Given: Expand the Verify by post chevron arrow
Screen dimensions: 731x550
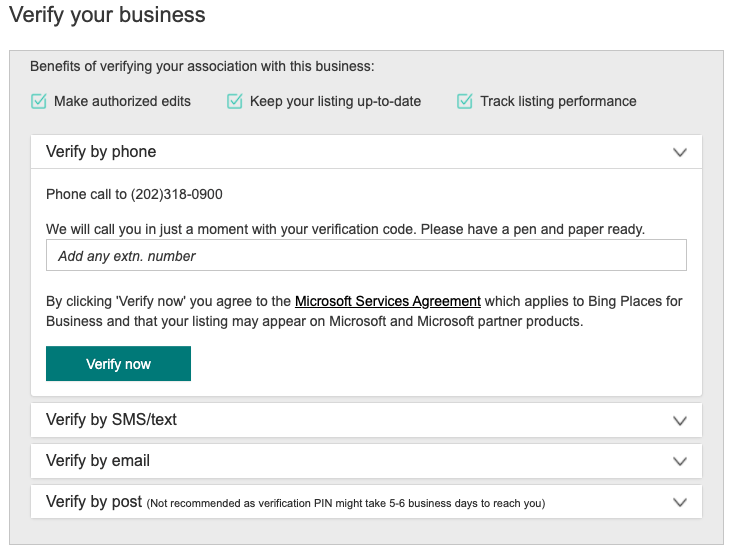Looking at the screenshot, I should coord(680,503).
